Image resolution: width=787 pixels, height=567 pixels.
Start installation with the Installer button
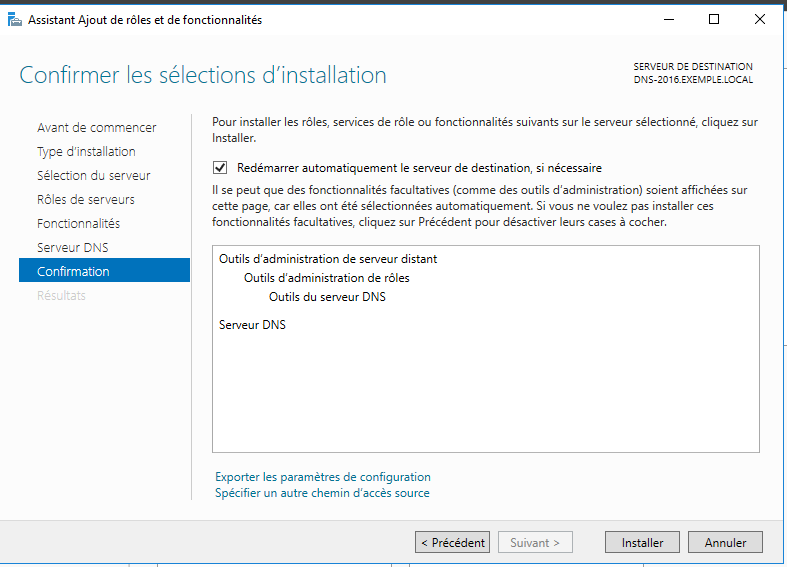pos(642,542)
